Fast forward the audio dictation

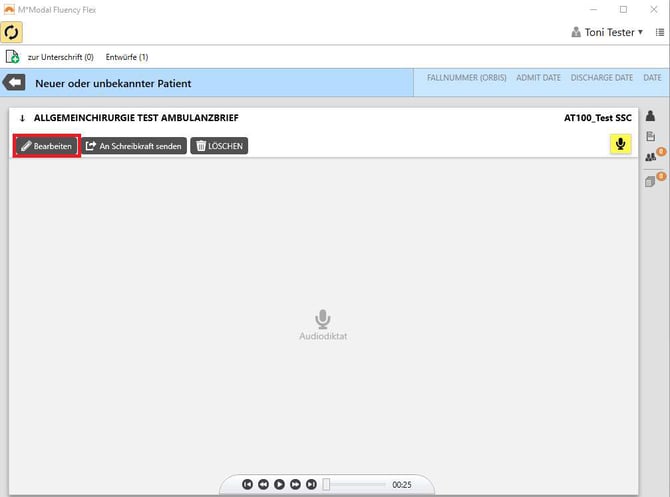(x=295, y=485)
